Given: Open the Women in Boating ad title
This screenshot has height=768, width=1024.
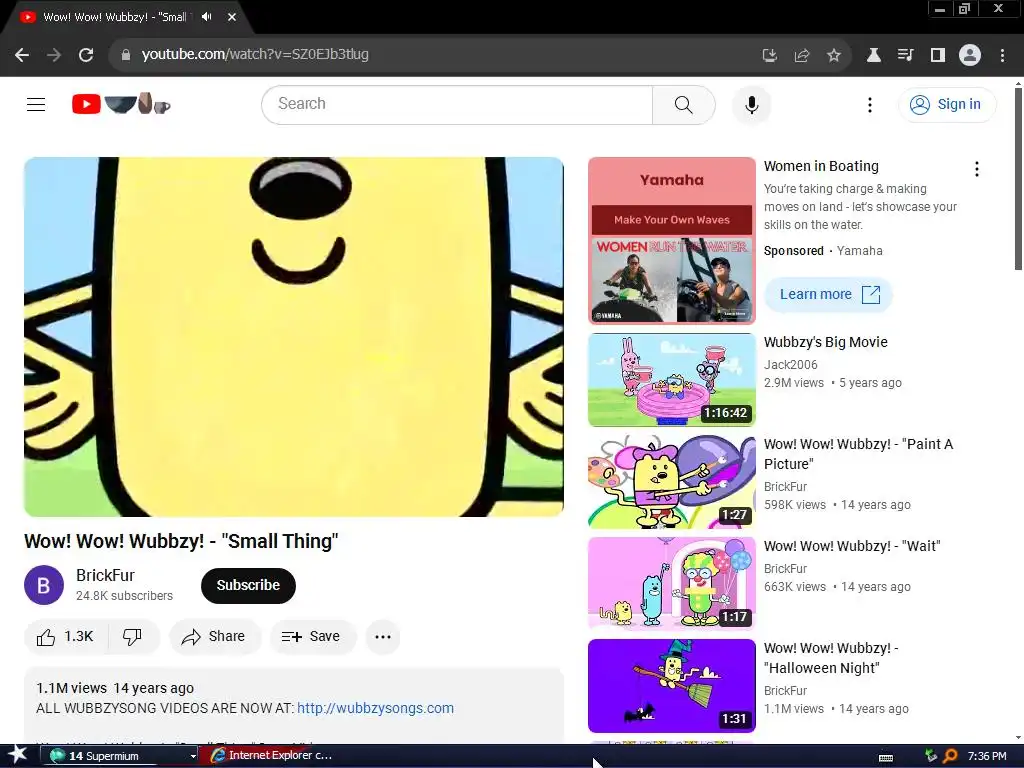Looking at the screenshot, I should [x=821, y=166].
